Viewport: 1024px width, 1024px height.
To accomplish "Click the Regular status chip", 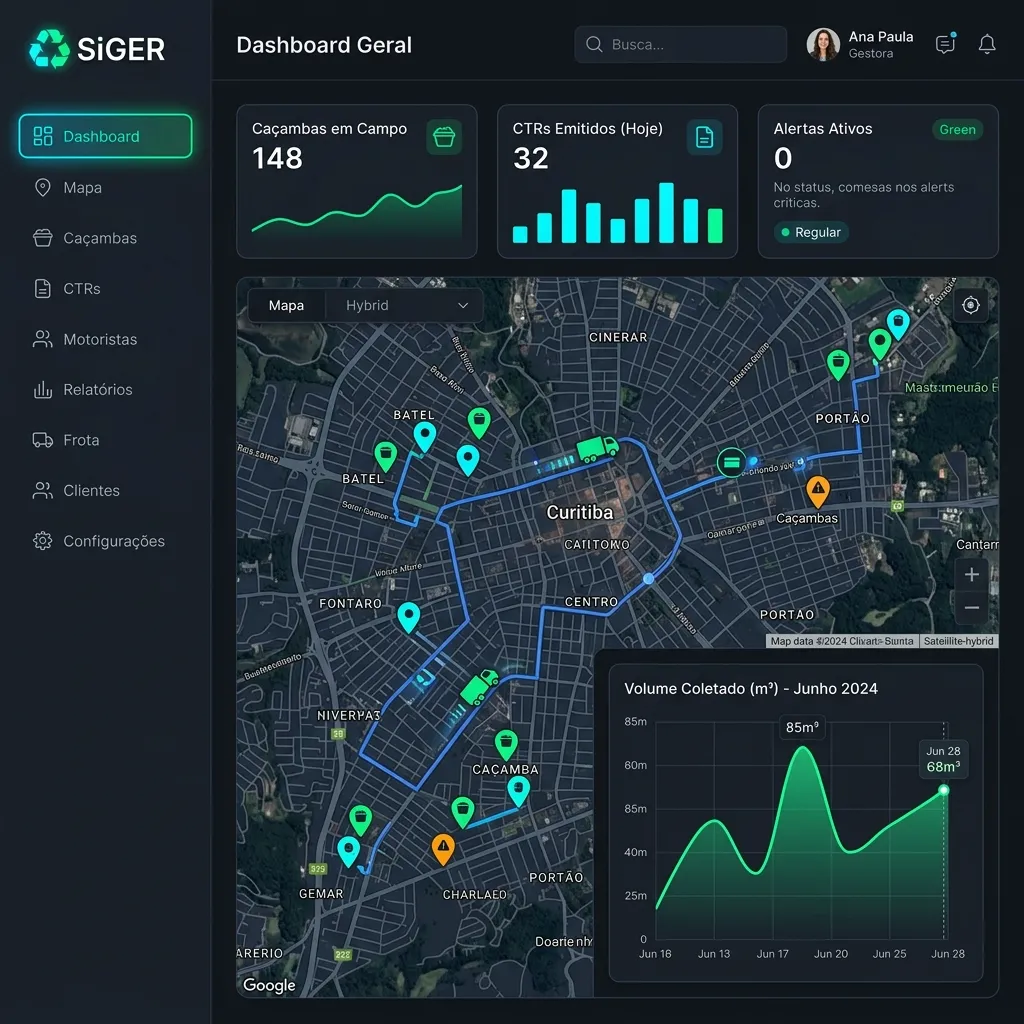I will coord(810,232).
